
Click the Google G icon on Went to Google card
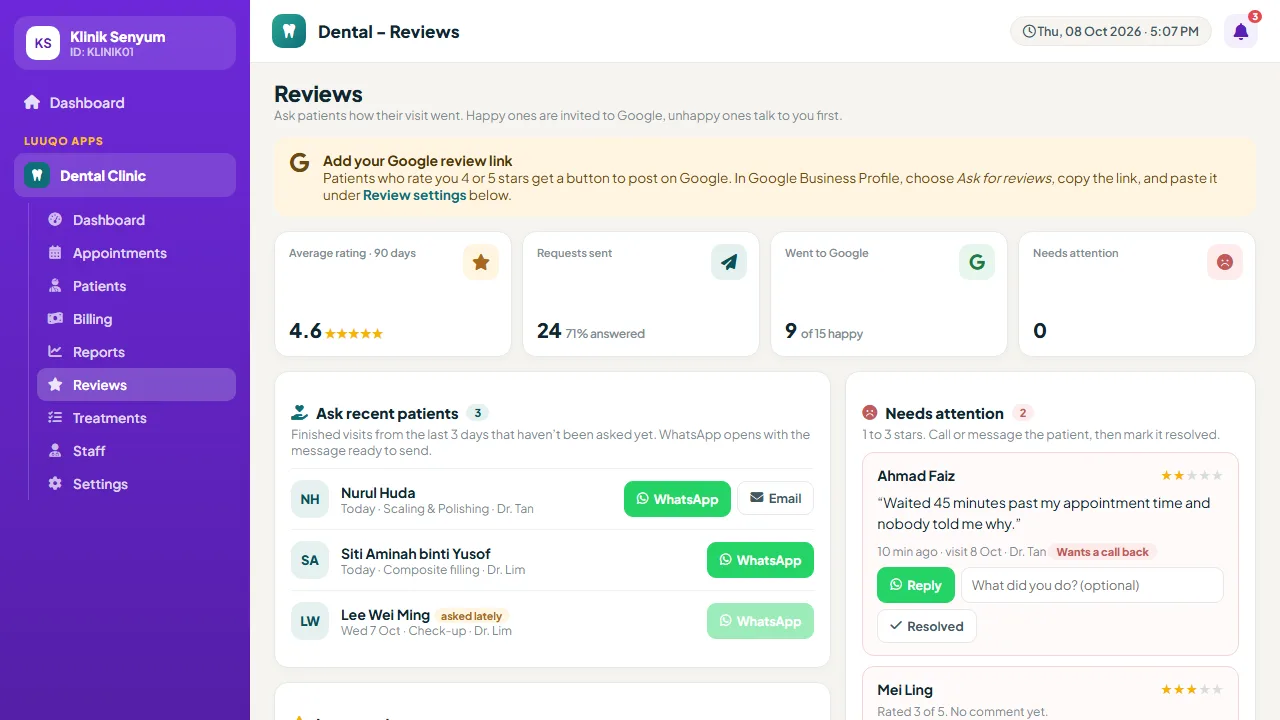(x=977, y=262)
